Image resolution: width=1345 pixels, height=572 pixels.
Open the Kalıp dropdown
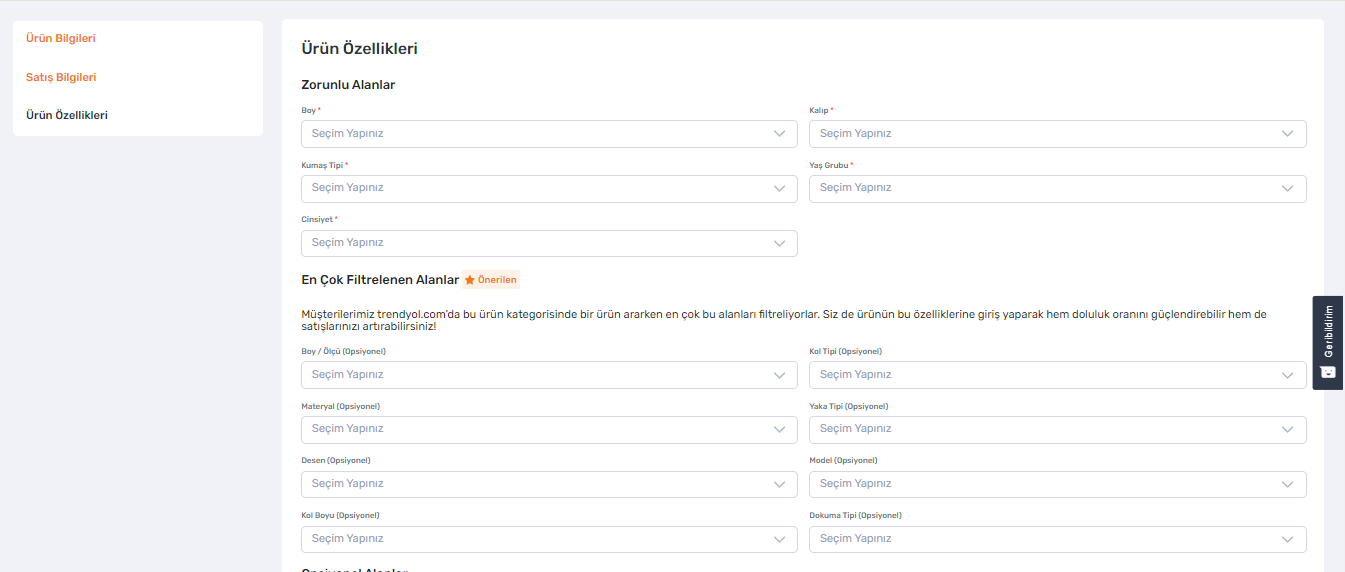click(x=1057, y=134)
